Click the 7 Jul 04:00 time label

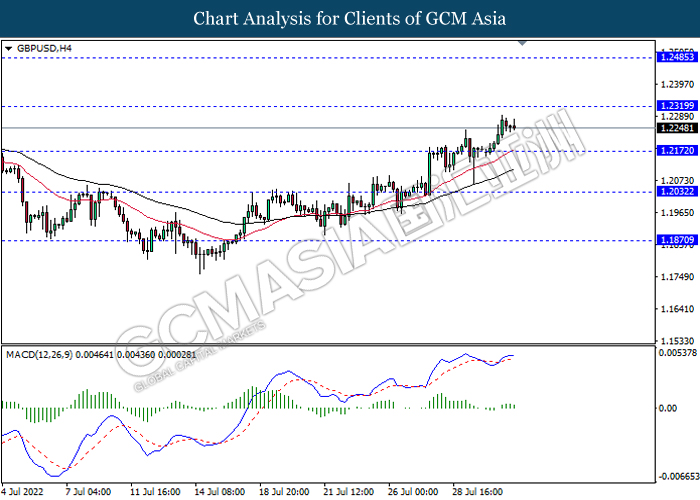point(88,492)
